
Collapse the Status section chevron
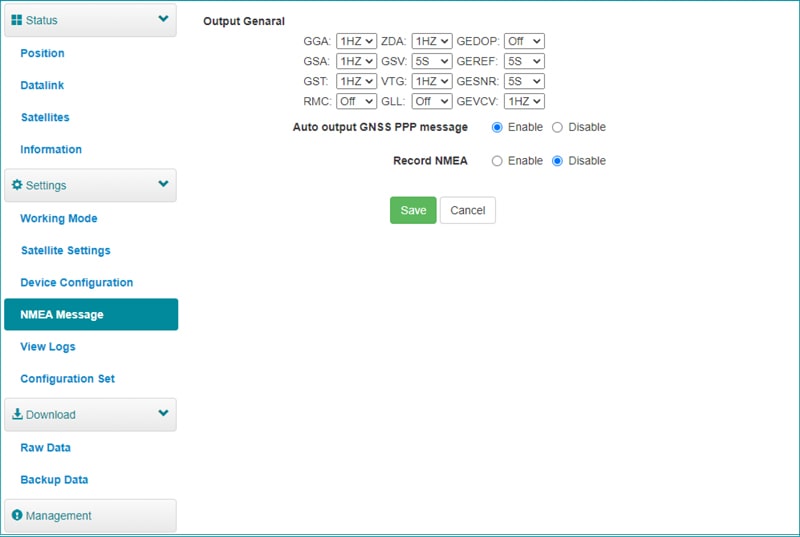click(163, 19)
